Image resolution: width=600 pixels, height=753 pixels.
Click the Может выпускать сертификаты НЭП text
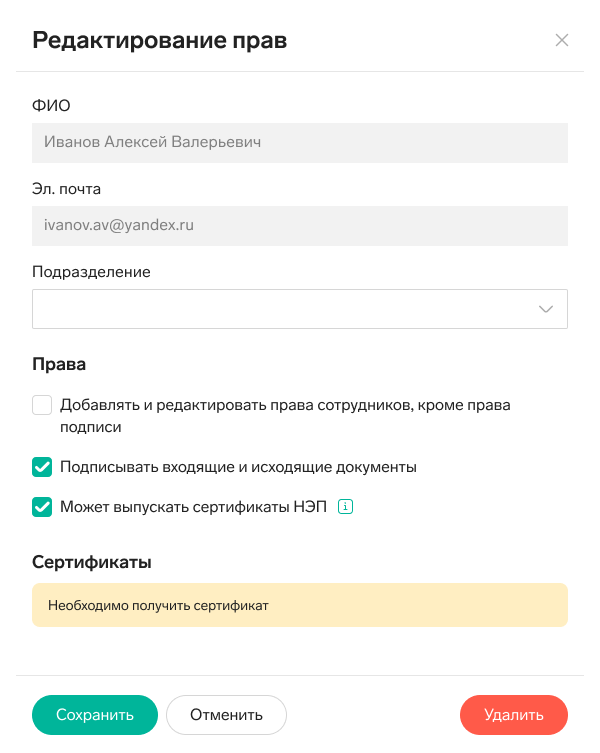pyautogui.click(x=193, y=507)
